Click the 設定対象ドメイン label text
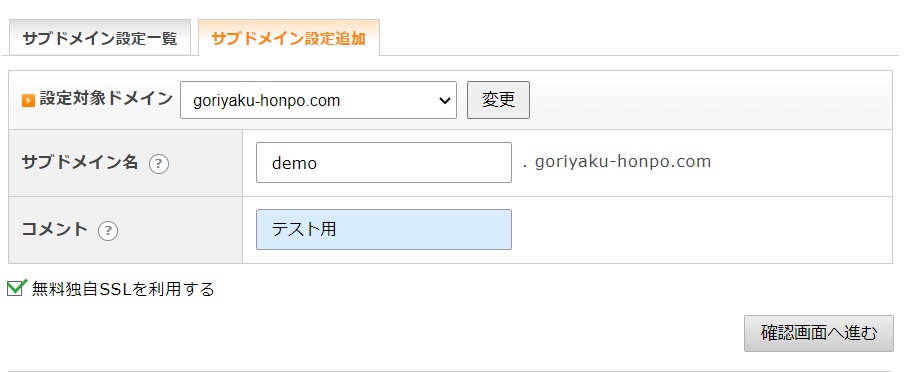Screen dimensions: 916x372 click(106, 99)
